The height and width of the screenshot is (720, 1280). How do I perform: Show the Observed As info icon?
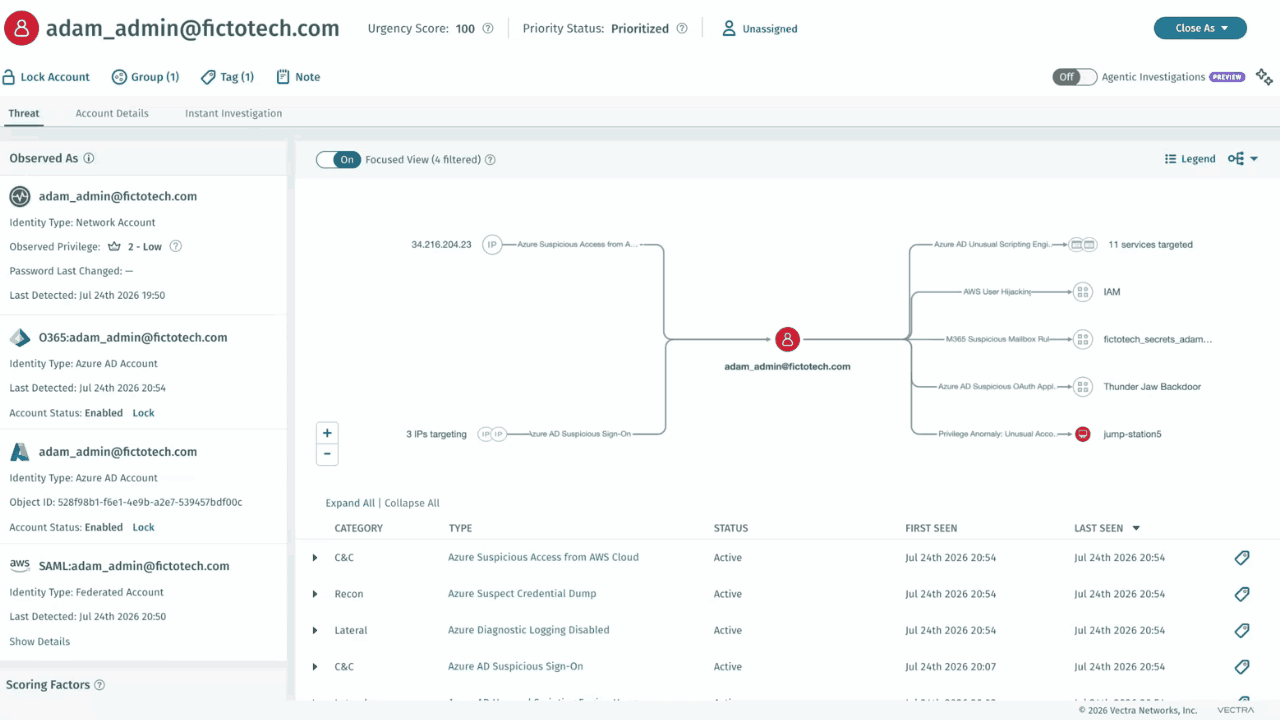coord(89,158)
